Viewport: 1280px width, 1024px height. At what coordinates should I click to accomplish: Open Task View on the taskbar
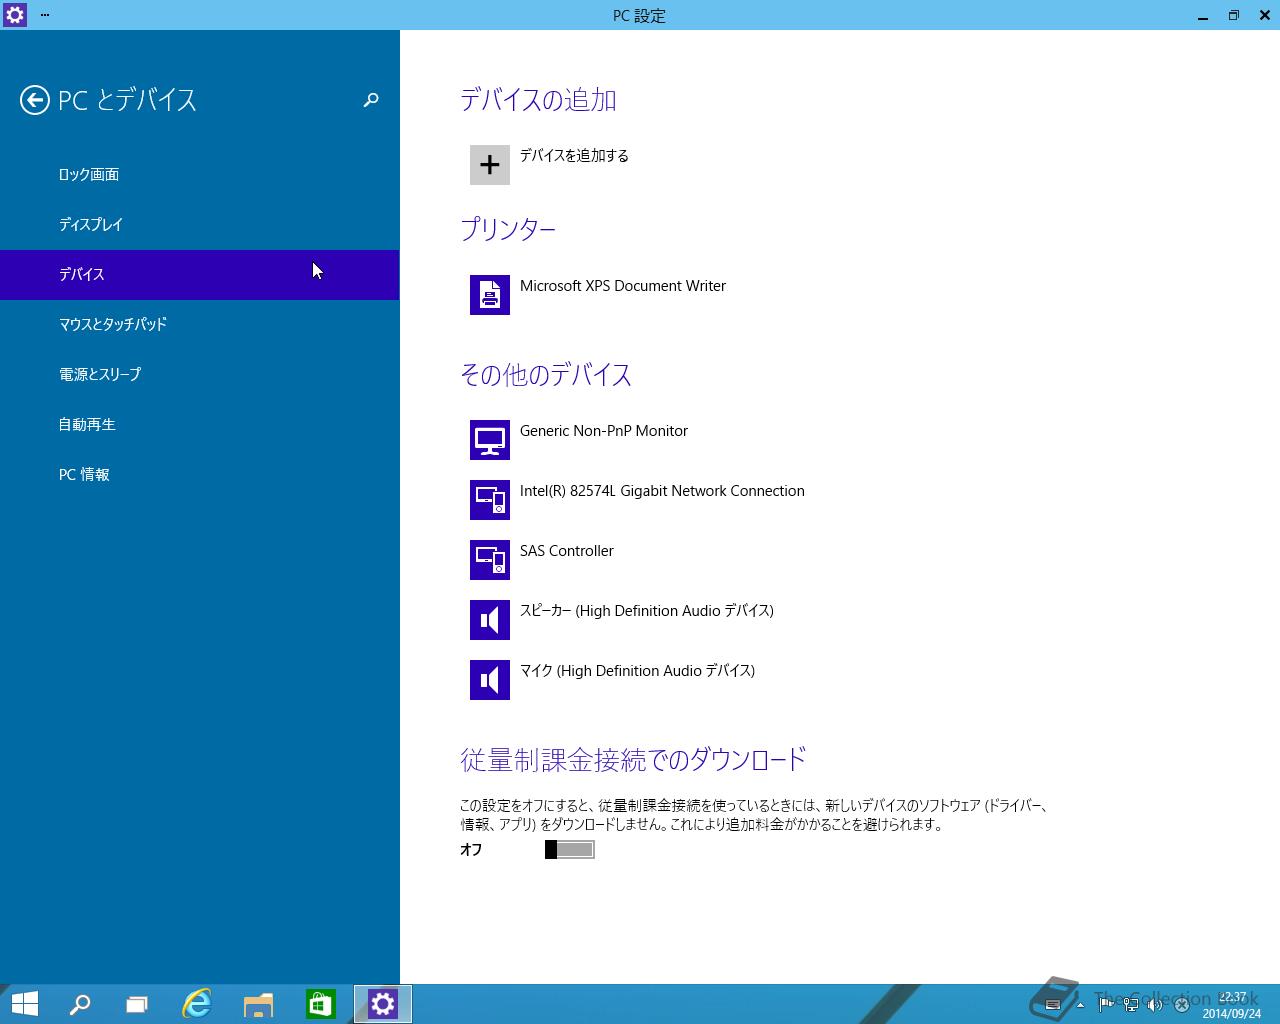pyautogui.click(x=137, y=1004)
